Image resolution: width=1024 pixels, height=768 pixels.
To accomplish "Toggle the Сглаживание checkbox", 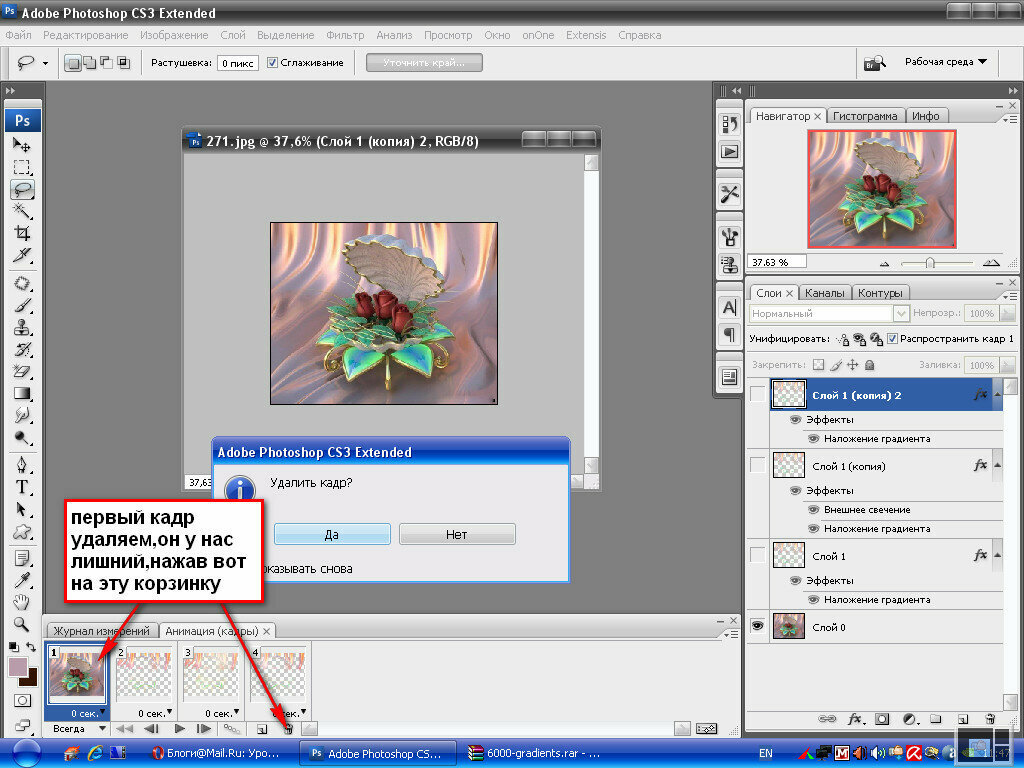I will pyautogui.click(x=272, y=63).
